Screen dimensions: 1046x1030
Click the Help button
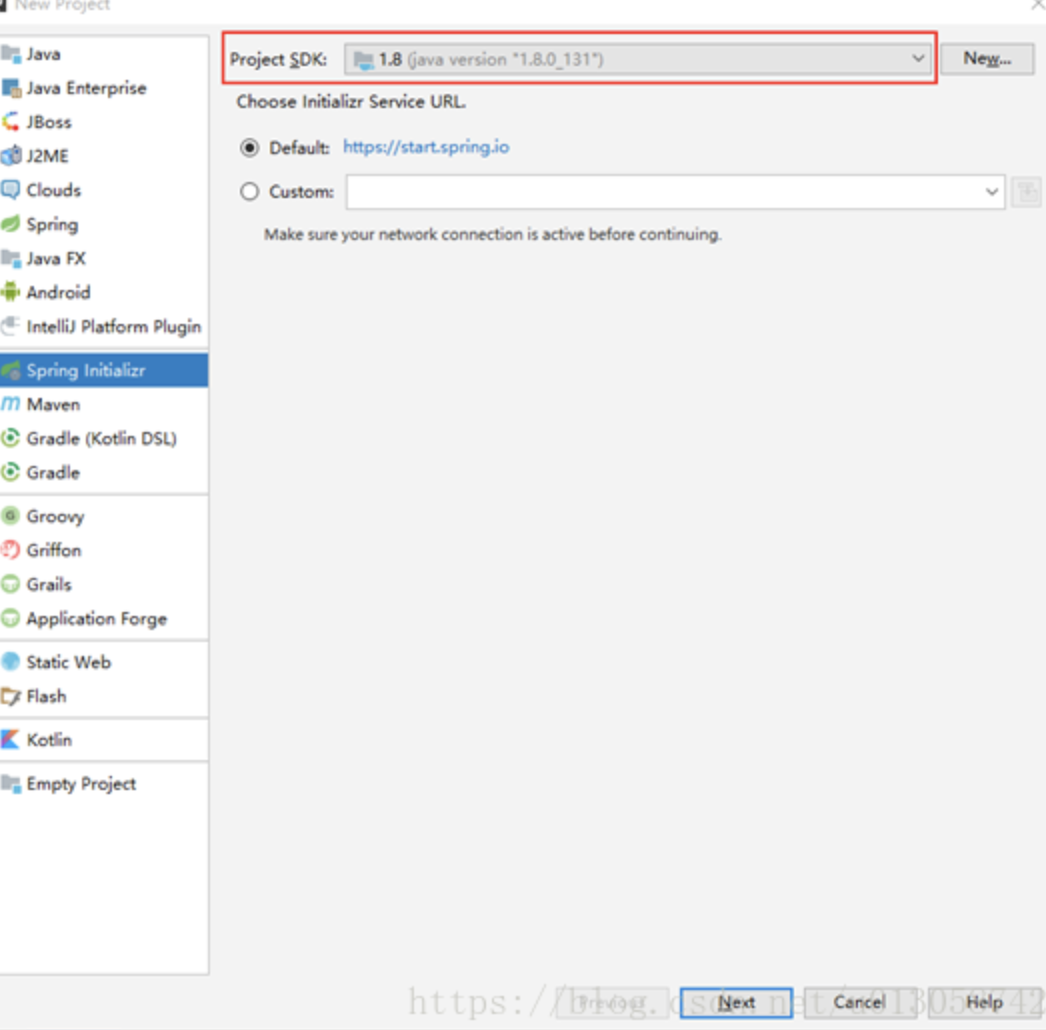click(x=985, y=1003)
